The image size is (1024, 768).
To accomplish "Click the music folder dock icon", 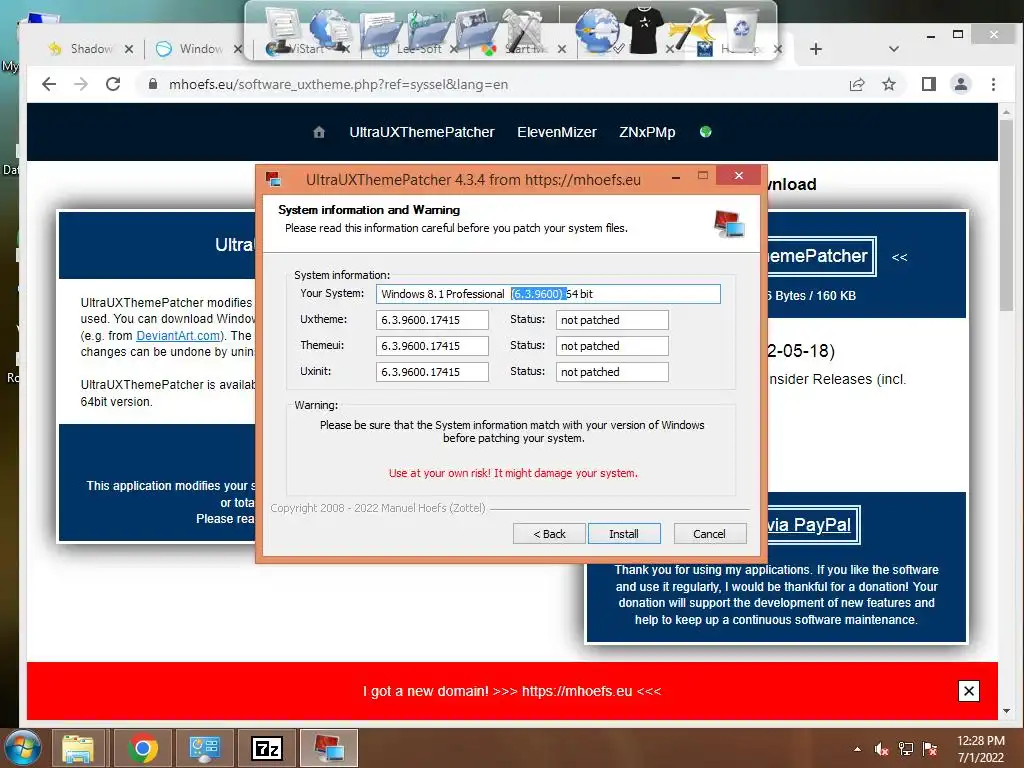I will [x=428, y=29].
